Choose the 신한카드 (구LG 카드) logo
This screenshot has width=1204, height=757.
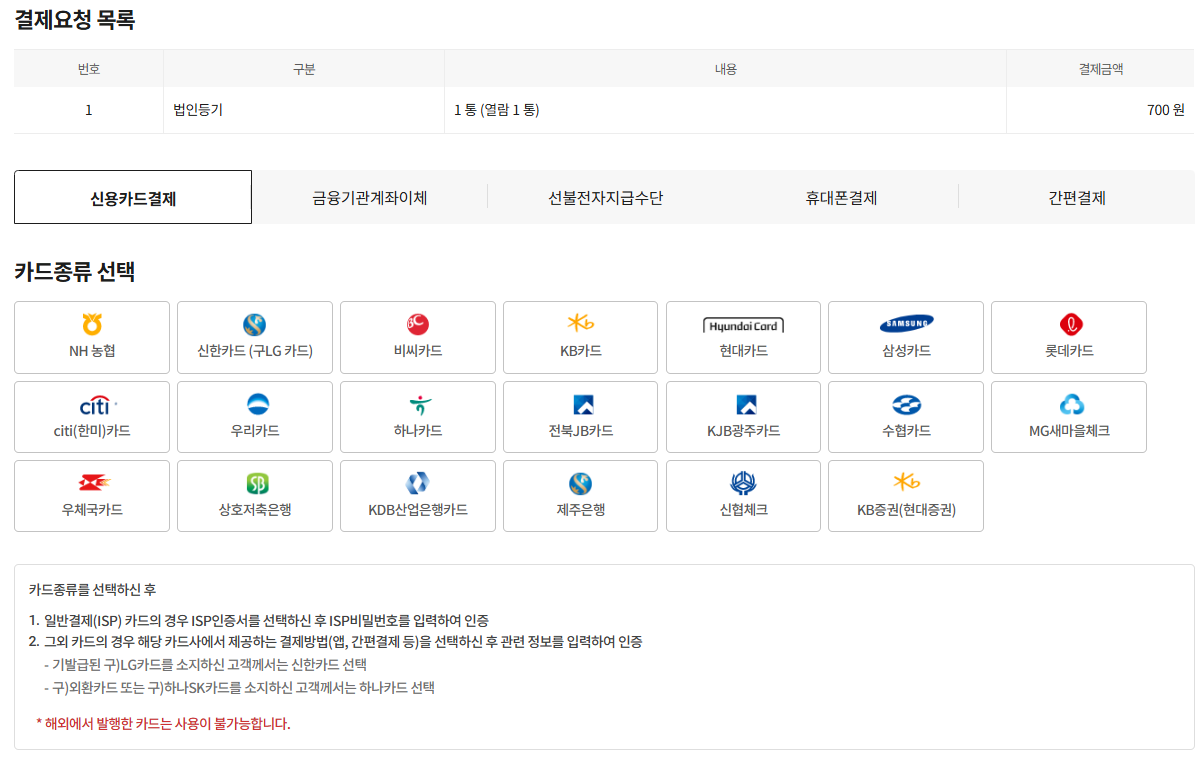point(255,325)
